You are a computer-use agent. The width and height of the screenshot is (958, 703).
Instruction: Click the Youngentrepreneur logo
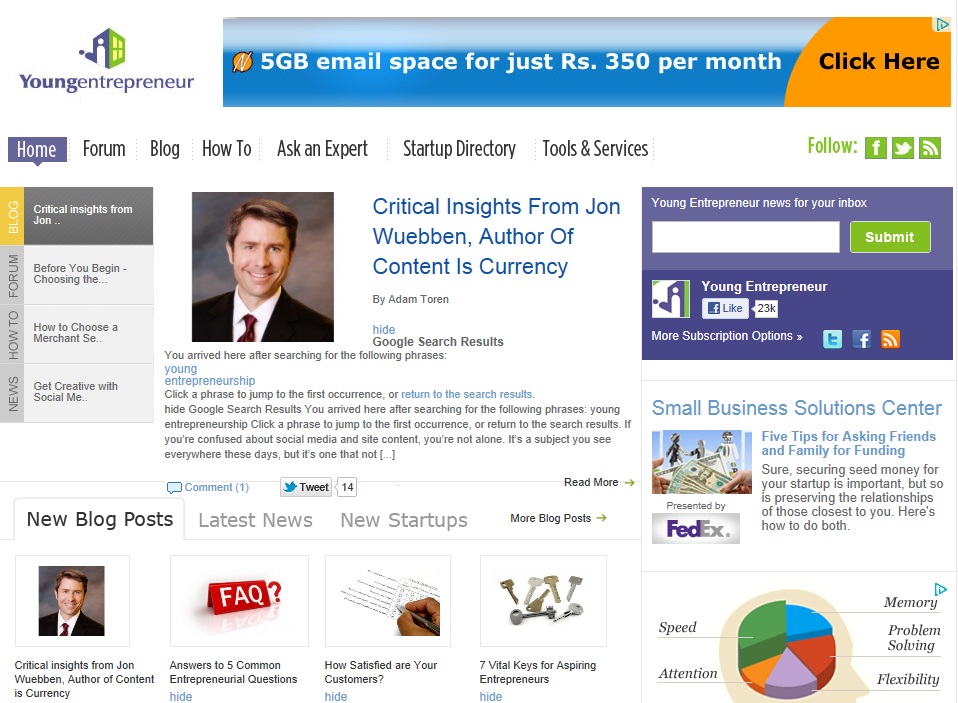pyautogui.click(x=106, y=61)
